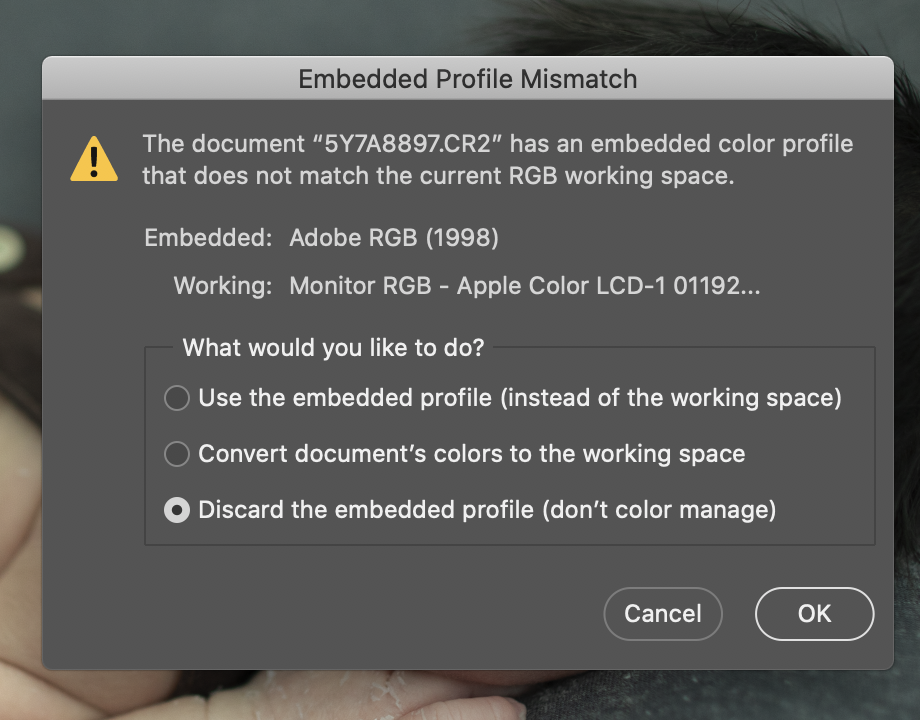Screen dimensions: 920x720
Task: Click the yellow warning triangle icon
Action: pyautogui.click(x=94, y=158)
